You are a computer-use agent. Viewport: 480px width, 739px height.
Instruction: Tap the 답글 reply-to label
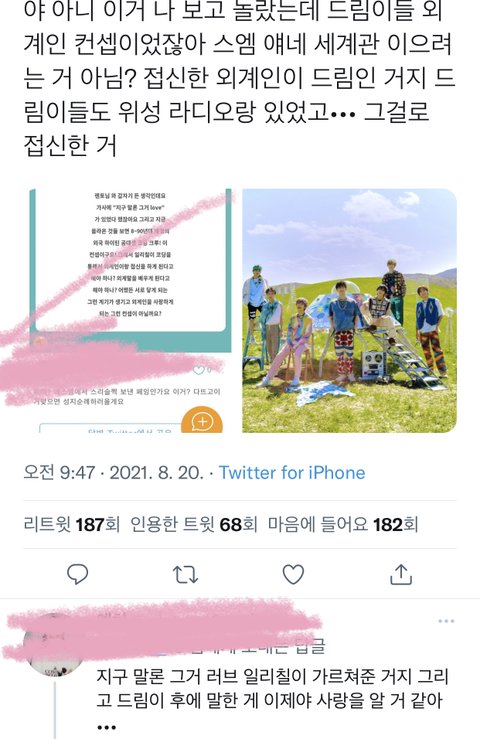(x=310, y=646)
